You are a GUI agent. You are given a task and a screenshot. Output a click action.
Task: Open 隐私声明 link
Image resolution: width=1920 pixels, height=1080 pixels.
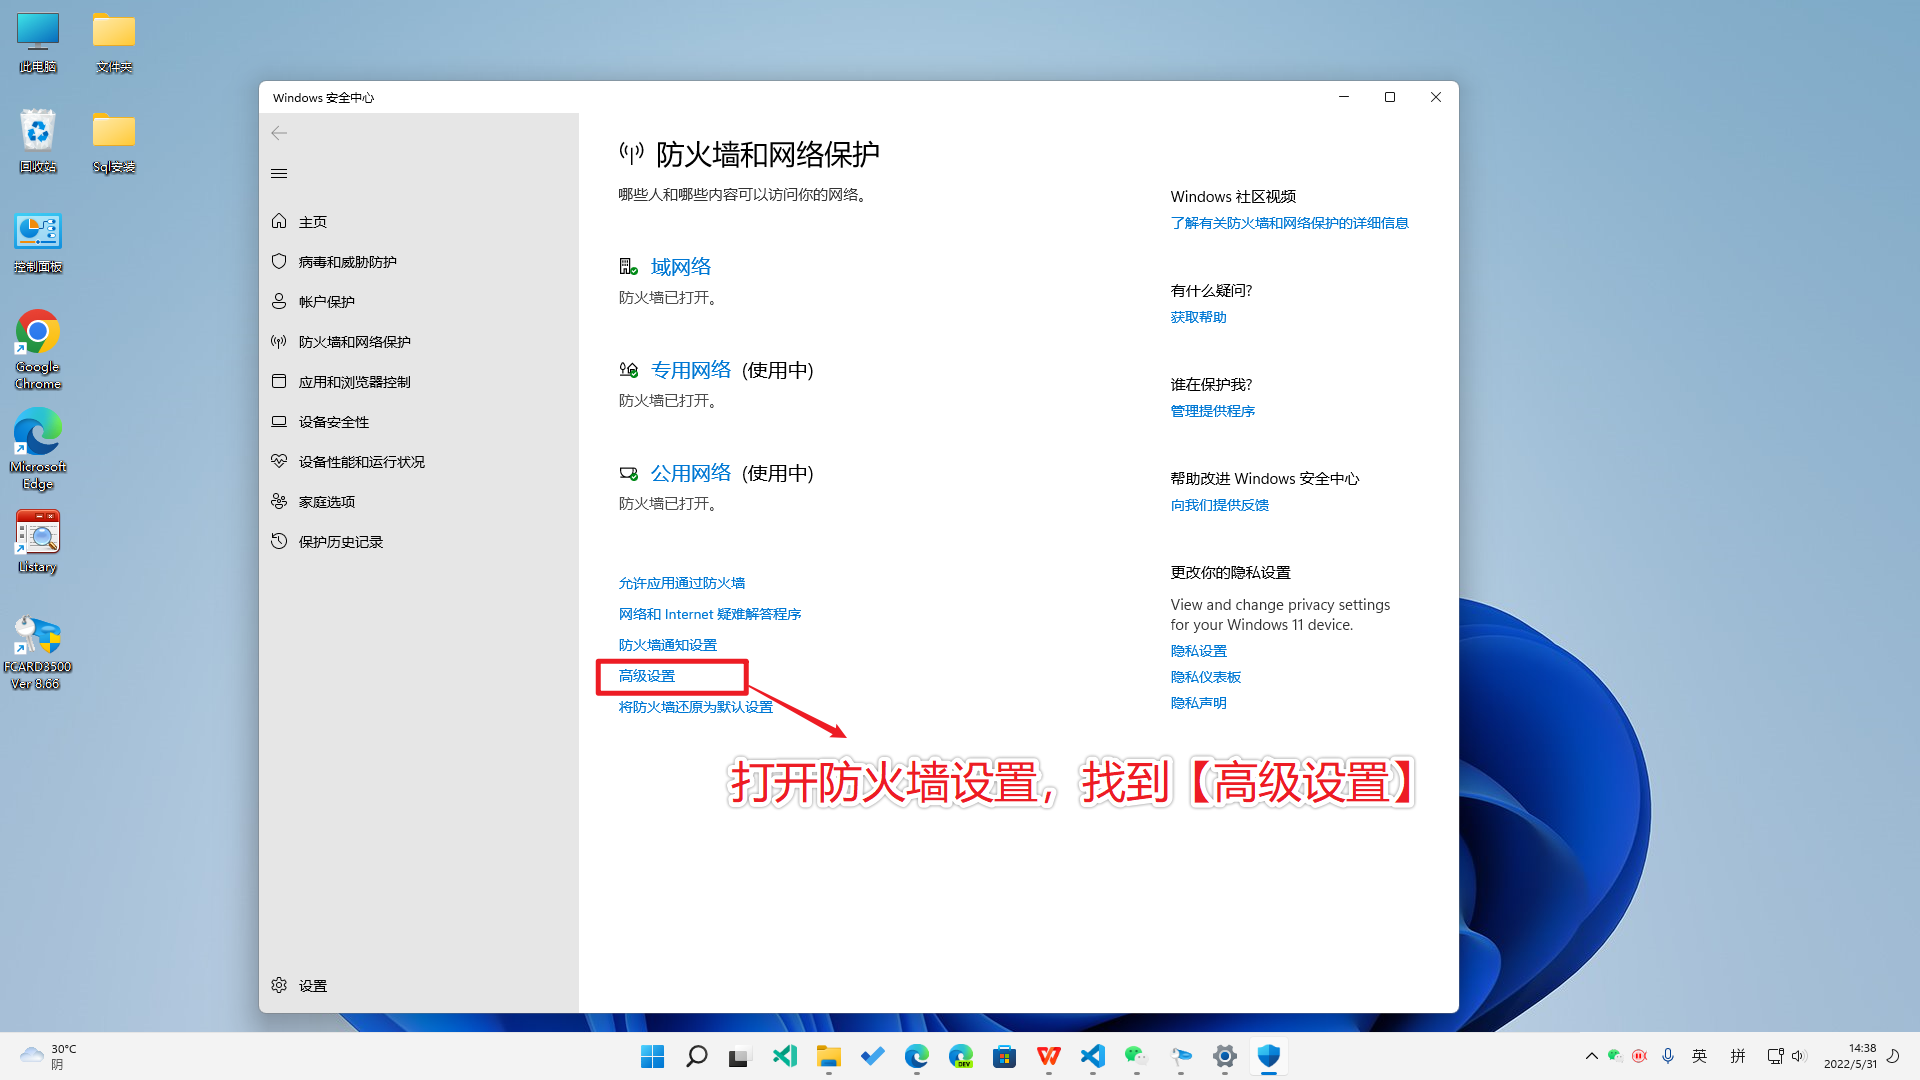(x=1199, y=703)
